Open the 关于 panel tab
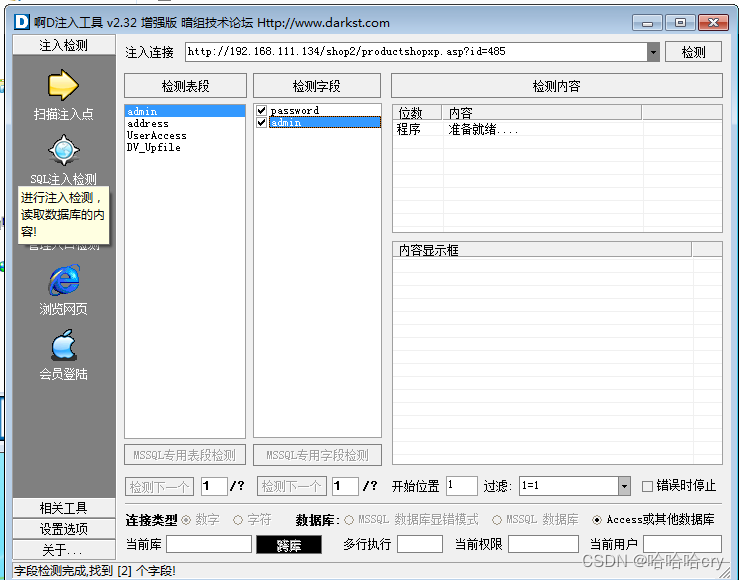The height and width of the screenshot is (580, 739). 64,549
